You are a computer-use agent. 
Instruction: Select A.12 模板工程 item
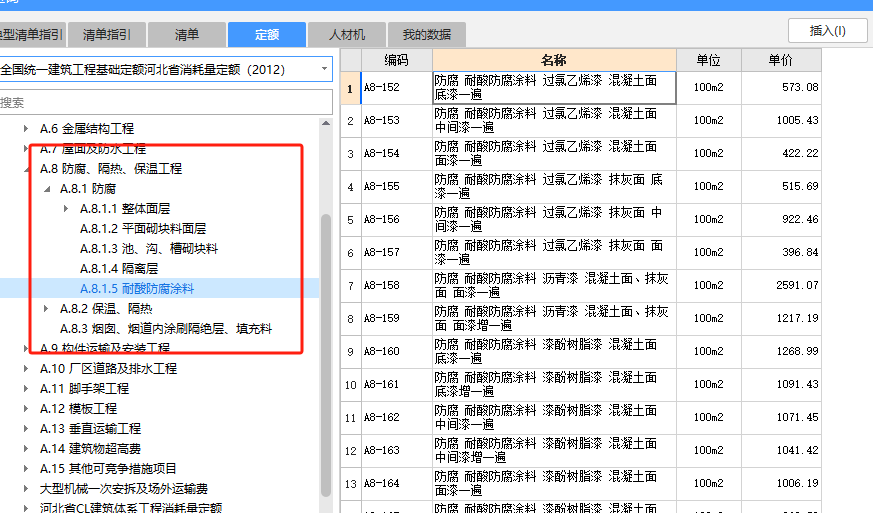[x=79, y=409]
